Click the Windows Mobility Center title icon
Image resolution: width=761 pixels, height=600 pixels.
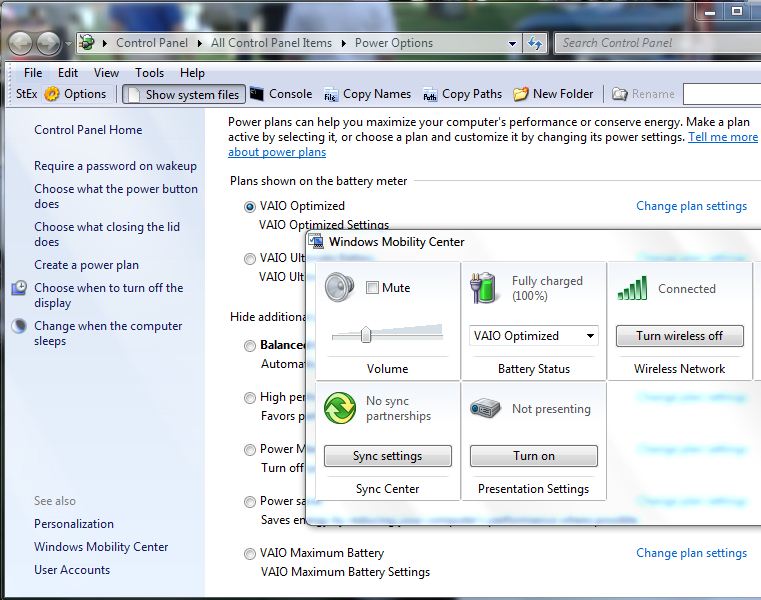316,241
